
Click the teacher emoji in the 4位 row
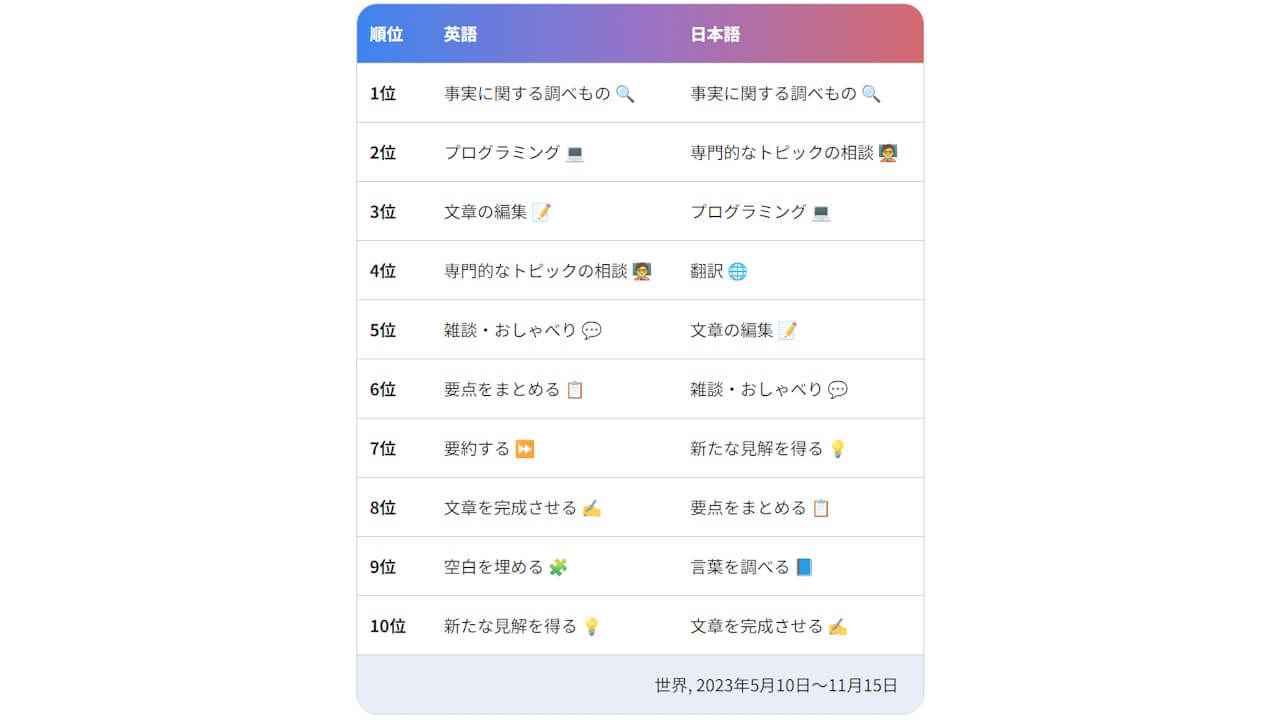coord(641,271)
